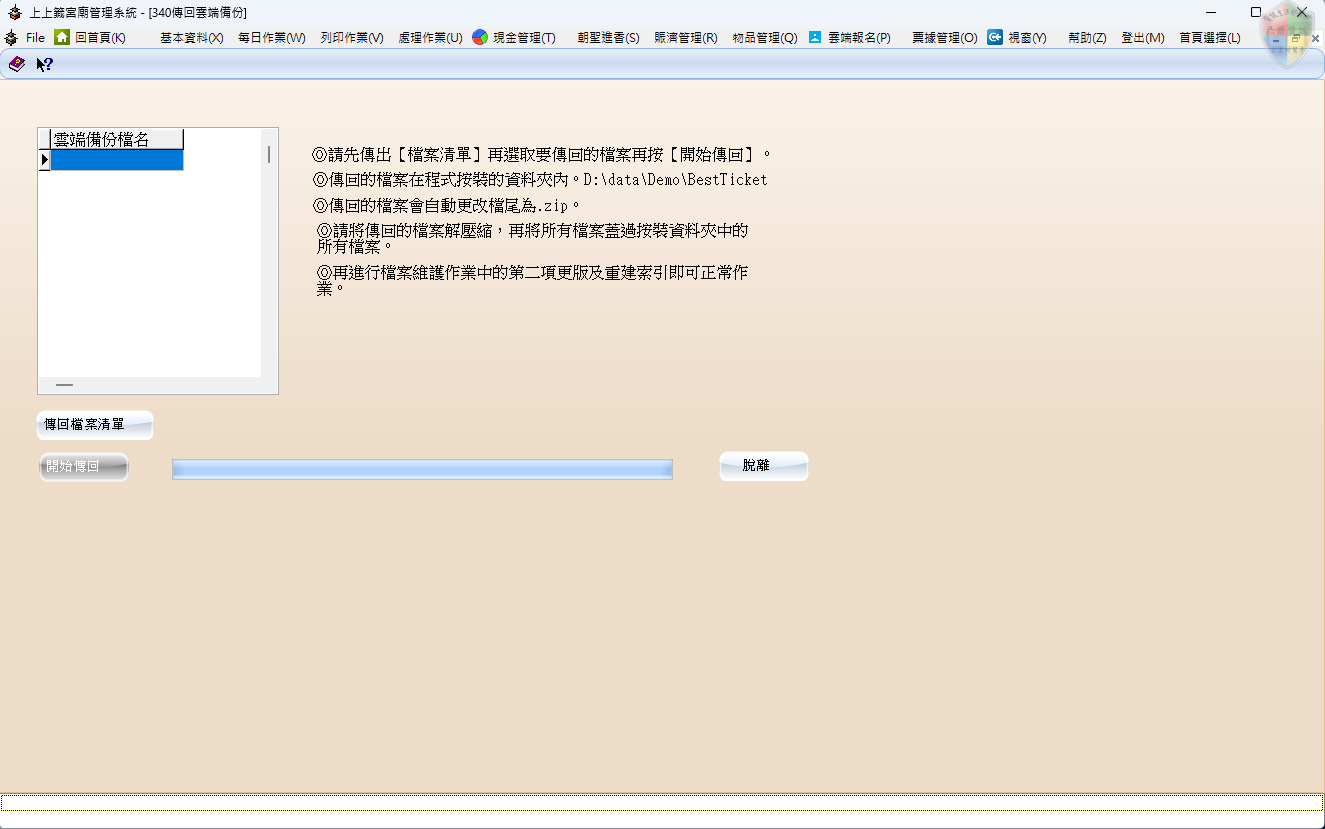Open the 票據管理(O) menu
Viewport: 1325px width, 829px height.
point(941,37)
